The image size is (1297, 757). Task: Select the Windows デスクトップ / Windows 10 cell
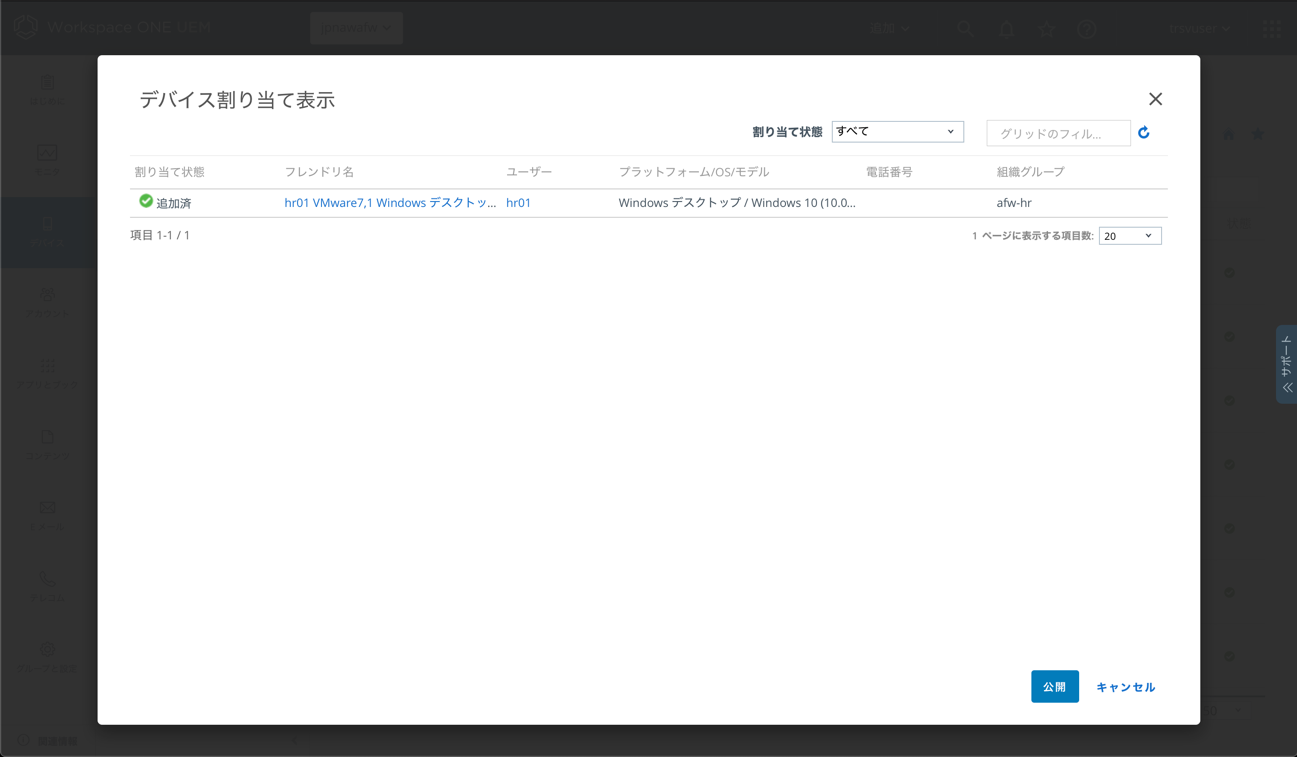pos(737,202)
